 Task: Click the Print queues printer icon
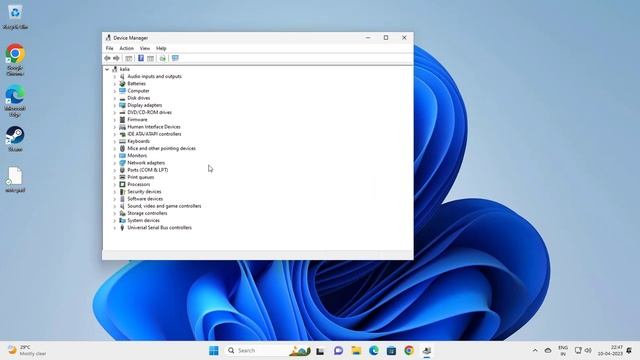pyautogui.click(x=122, y=177)
